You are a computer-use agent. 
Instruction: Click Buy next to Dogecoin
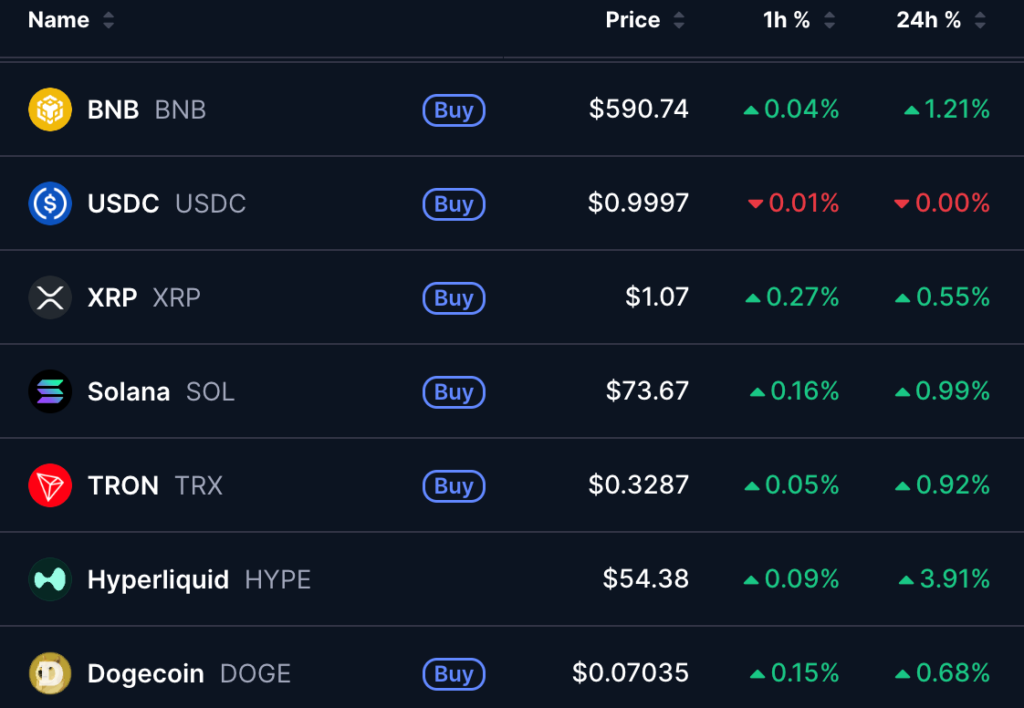454,674
